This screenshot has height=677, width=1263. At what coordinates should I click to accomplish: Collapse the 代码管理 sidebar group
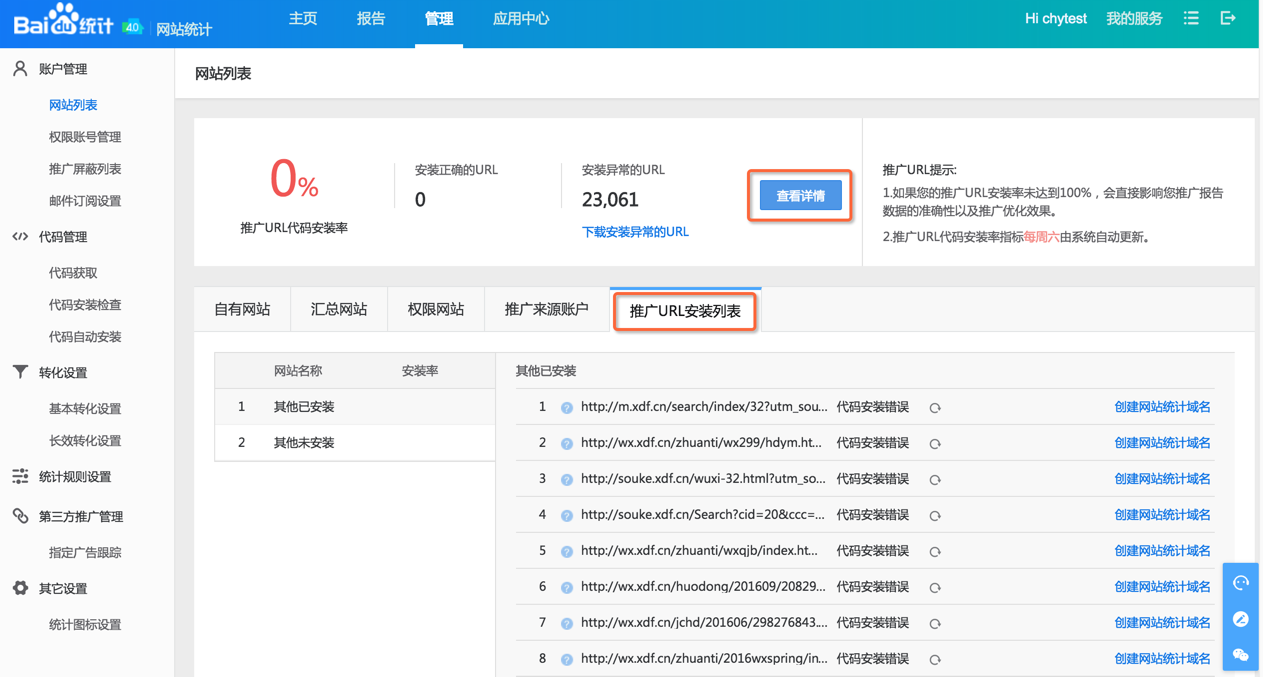[62, 237]
